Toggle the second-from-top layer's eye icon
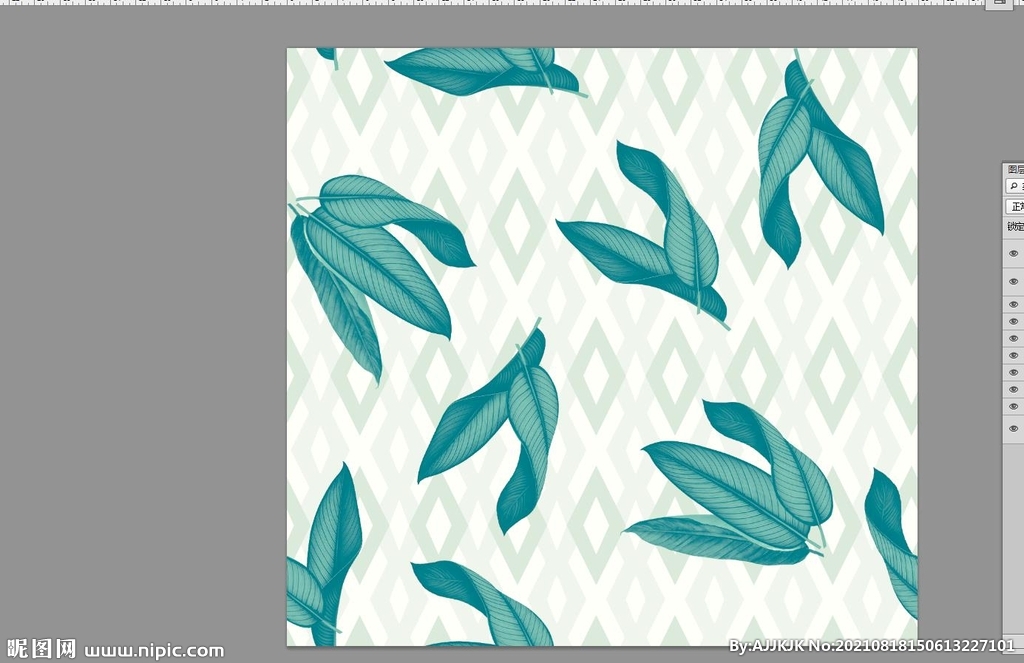The width and height of the screenshot is (1024, 663). click(1014, 282)
